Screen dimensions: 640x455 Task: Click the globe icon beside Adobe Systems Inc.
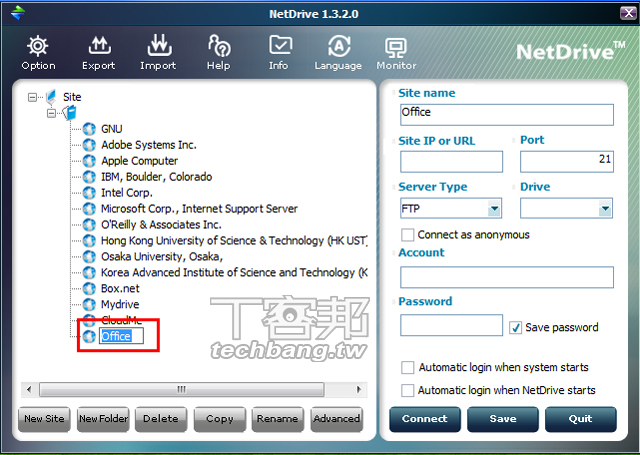click(x=89, y=145)
